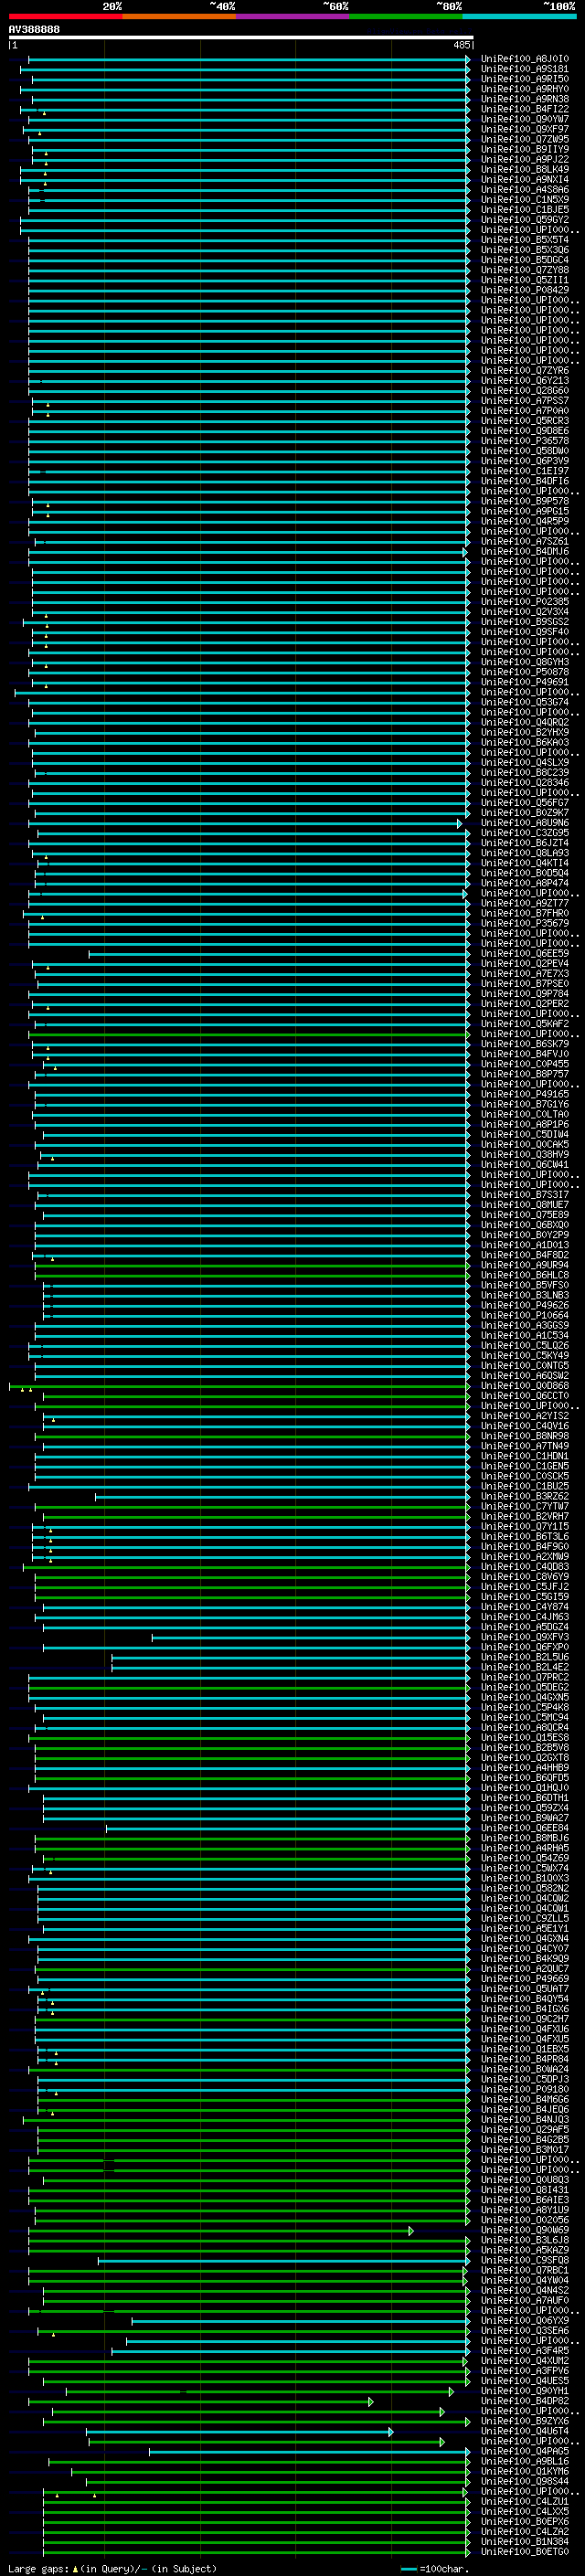Viewport: 585px width, 2576px height.
Task: Select the UniRef100_P49165 hit label
Action: click(524, 1094)
